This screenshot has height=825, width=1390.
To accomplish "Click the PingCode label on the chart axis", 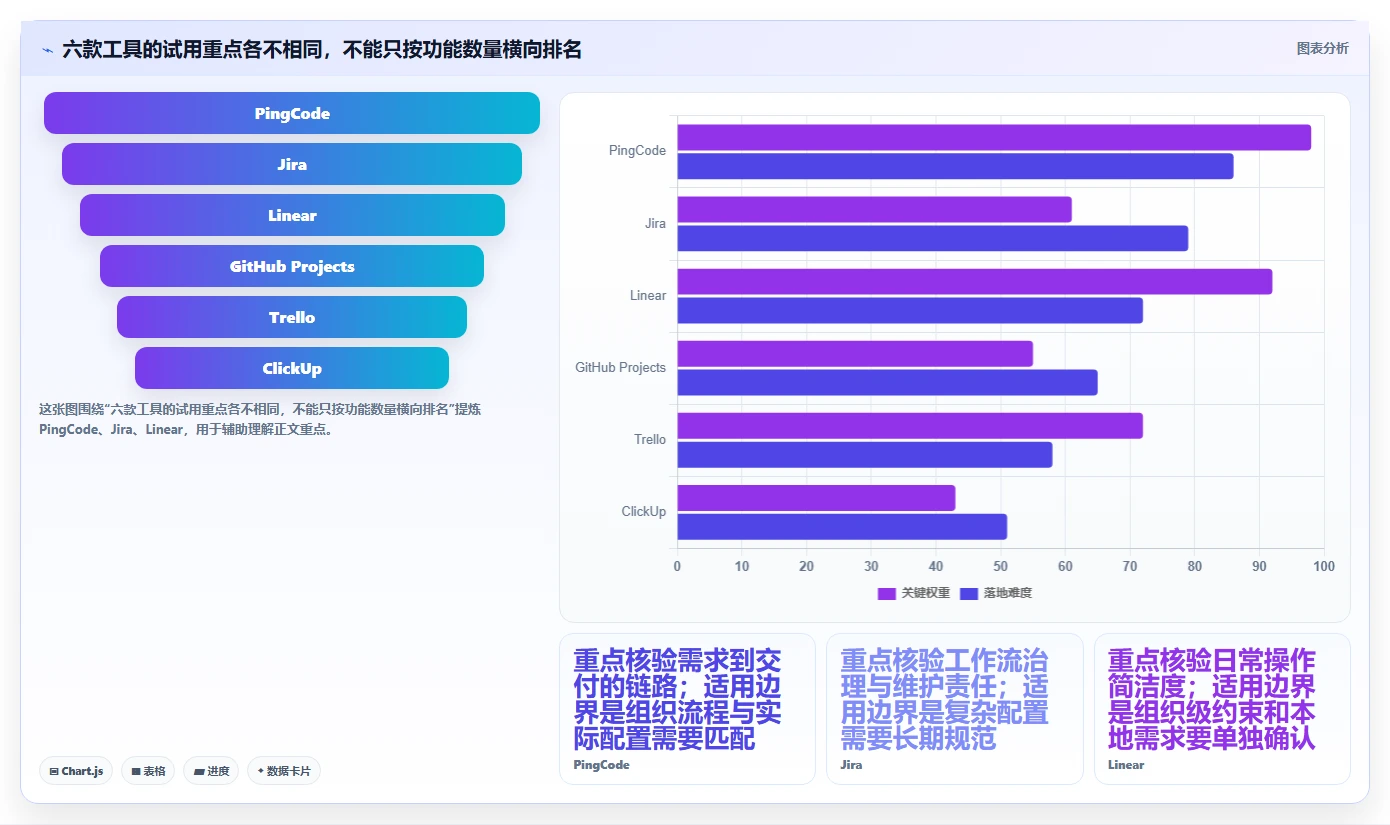I will 637,151.
